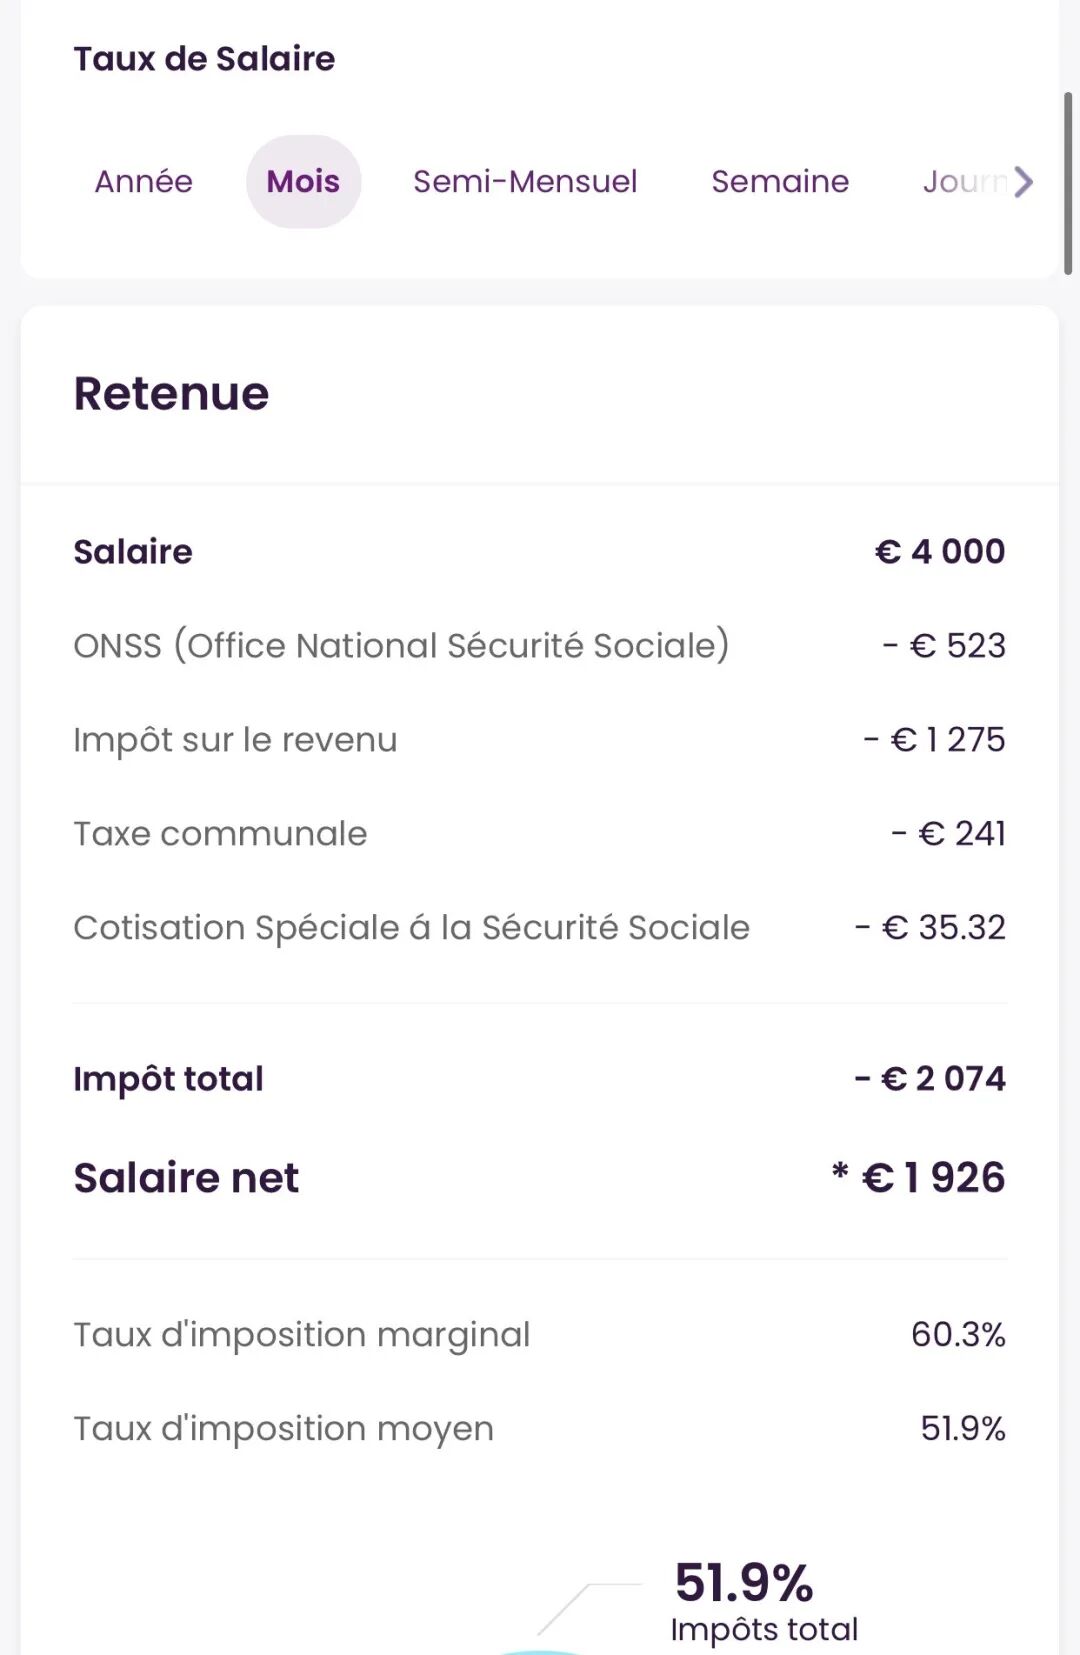The height and width of the screenshot is (1655, 1080).
Task: Click the Impôt total label
Action: click(168, 1078)
